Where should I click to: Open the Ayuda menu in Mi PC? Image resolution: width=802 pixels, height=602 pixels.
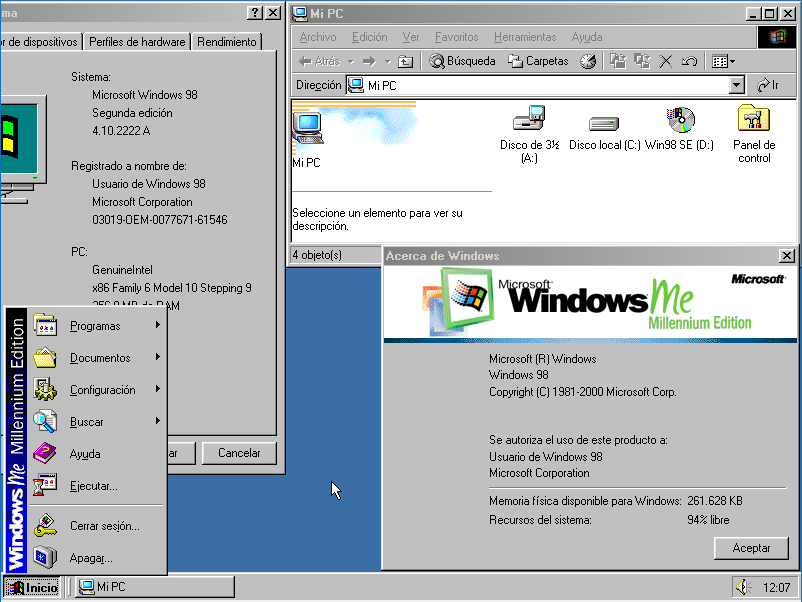coord(587,37)
